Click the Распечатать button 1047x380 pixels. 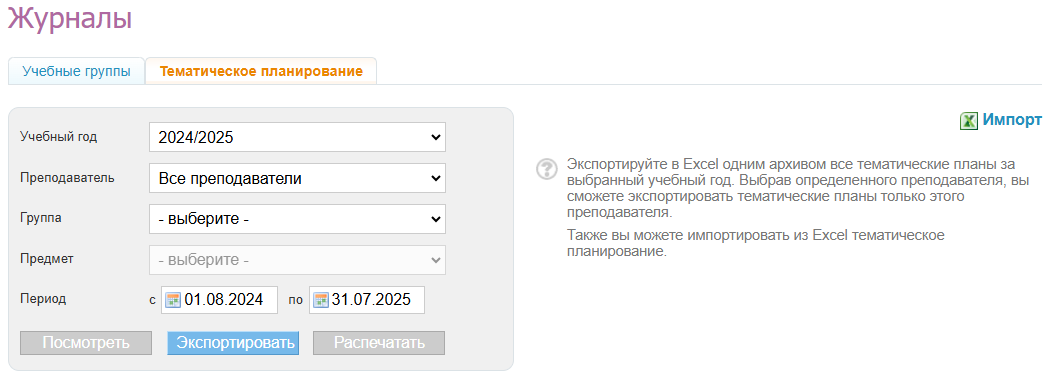click(379, 343)
